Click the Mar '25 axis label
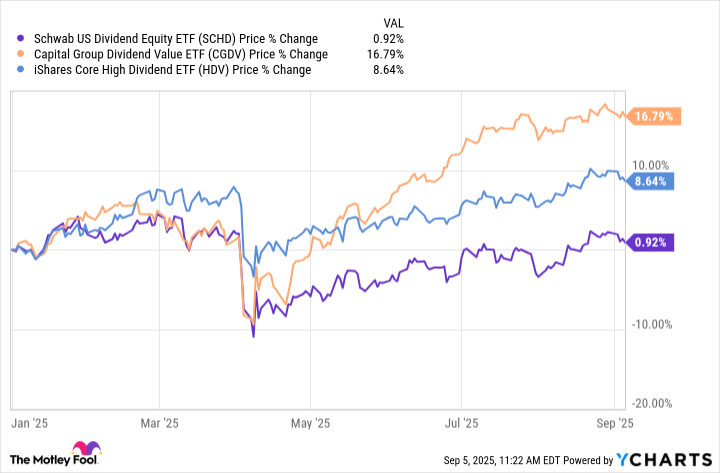The width and height of the screenshot is (720, 473). 159,423
